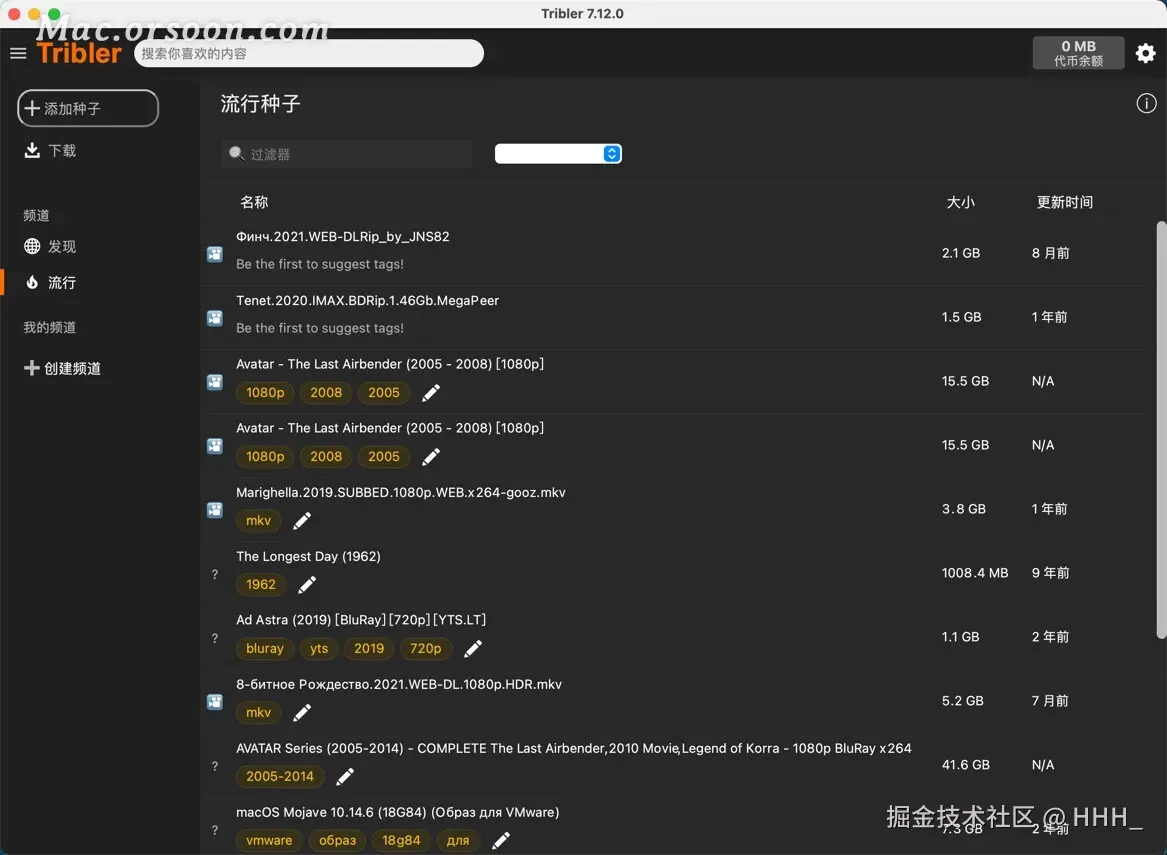Click the download arrow icon in sidebar
Image resolution: width=1167 pixels, height=855 pixels.
coord(32,150)
